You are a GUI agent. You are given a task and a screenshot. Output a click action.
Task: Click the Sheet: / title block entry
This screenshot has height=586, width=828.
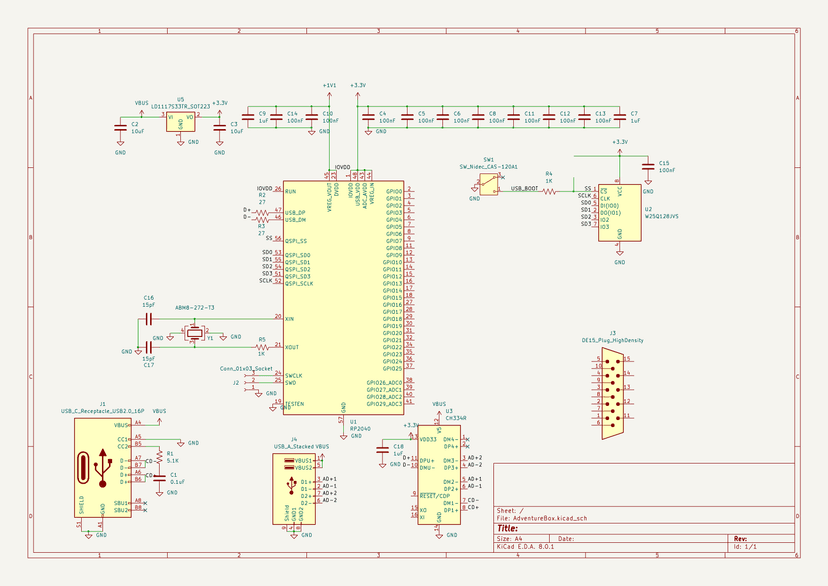[x=510, y=511]
